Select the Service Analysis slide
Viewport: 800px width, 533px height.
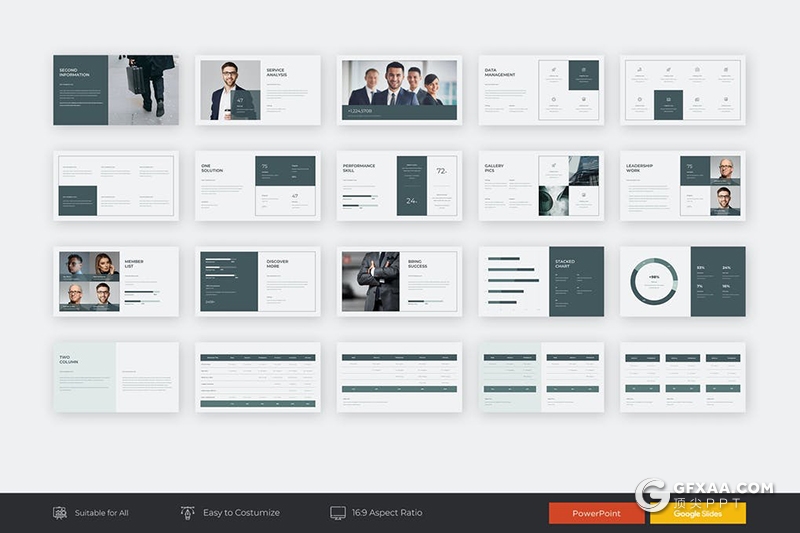[x=258, y=90]
